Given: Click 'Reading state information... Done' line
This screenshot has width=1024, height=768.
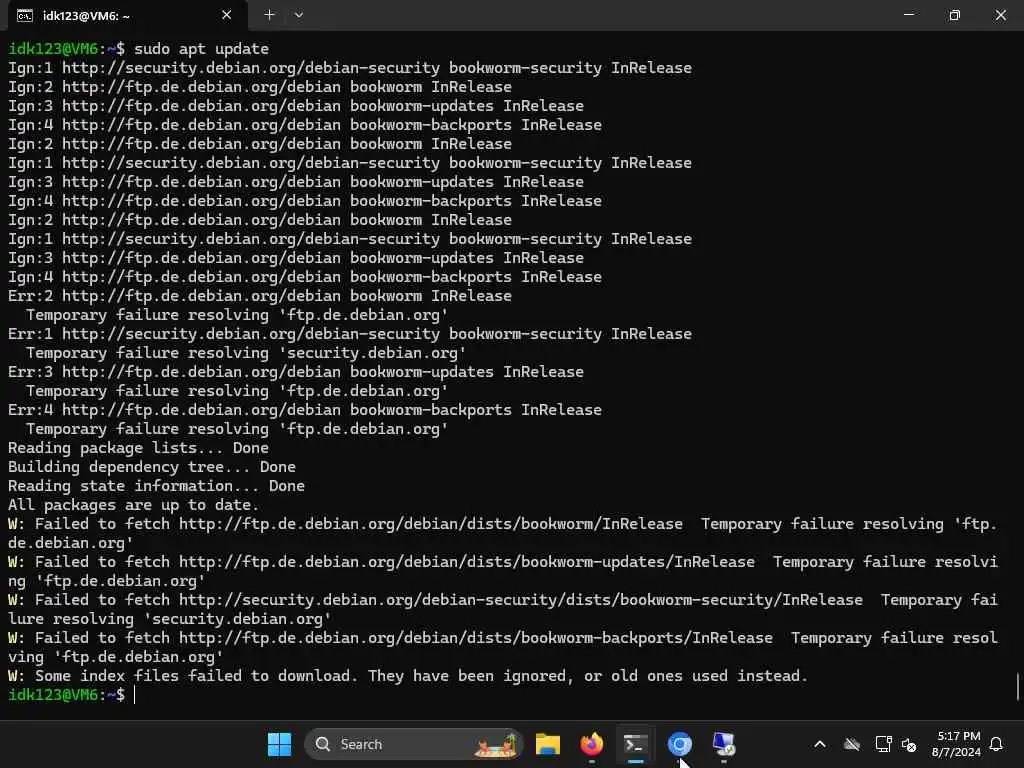Looking at the screenshot, I should coord(156,486).
